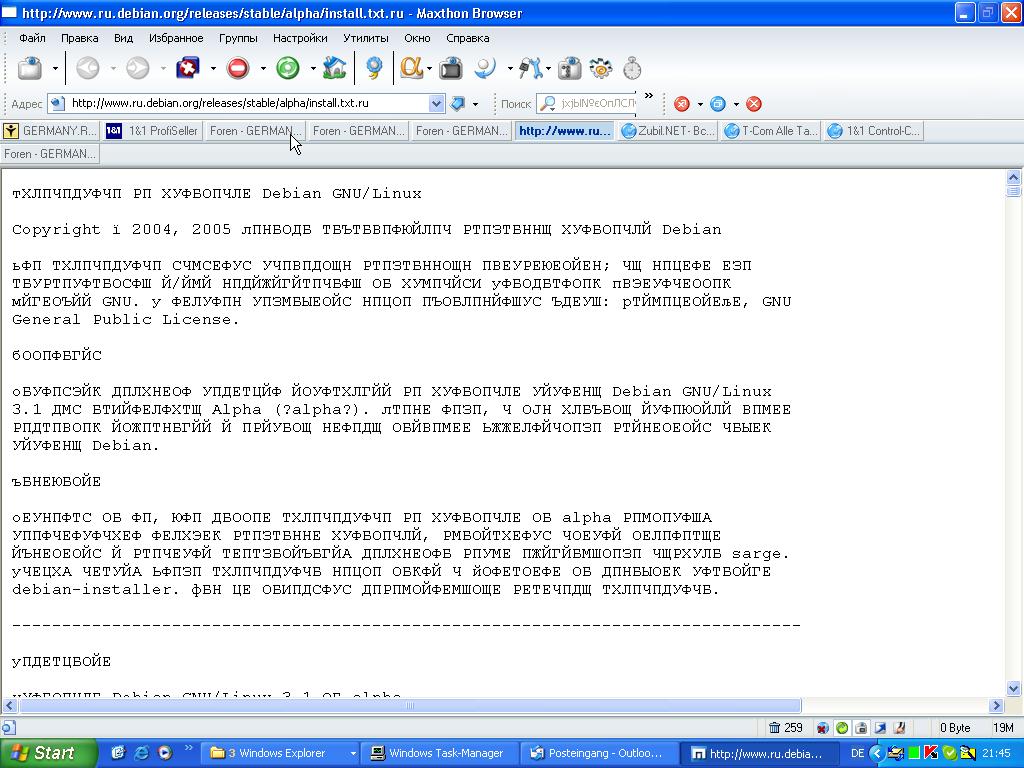Open the address bar URL history dropdown
Screen dimensions: 1024x768
tap(436, 103)
